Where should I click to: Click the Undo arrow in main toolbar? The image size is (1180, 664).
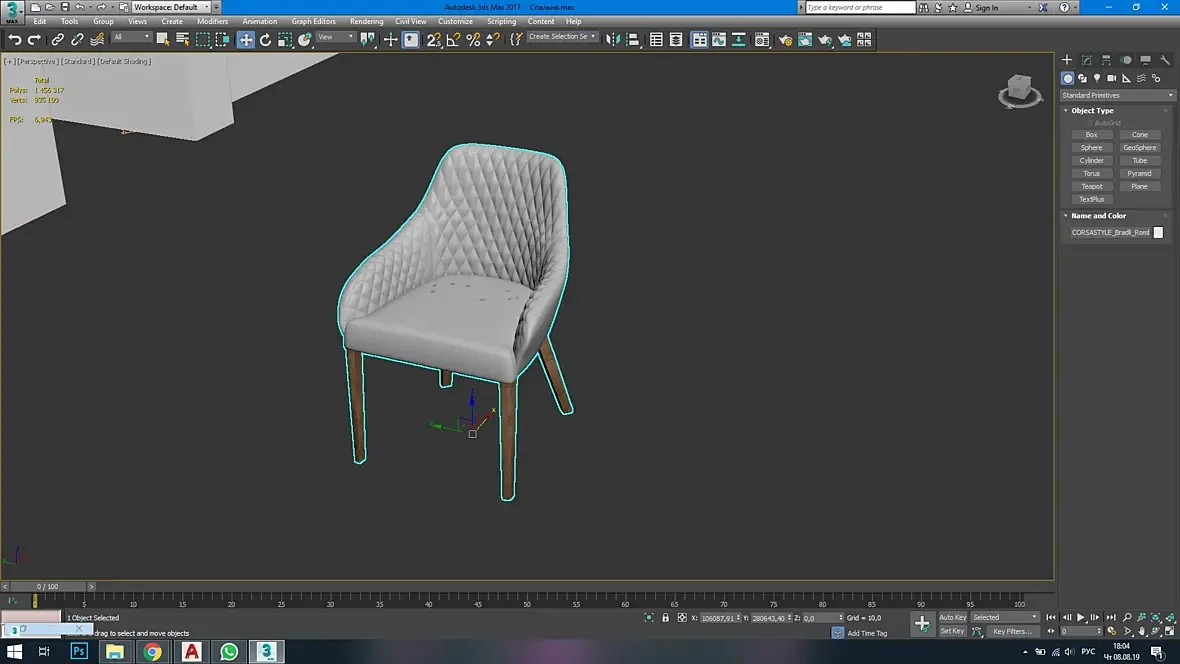(14, 40)
